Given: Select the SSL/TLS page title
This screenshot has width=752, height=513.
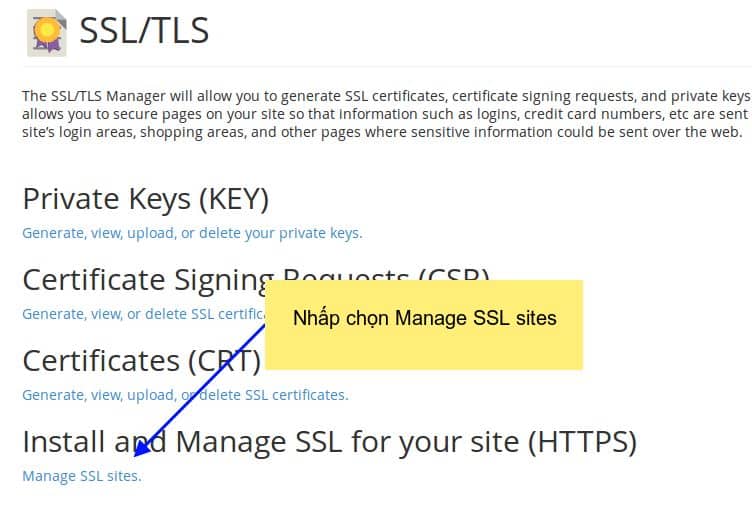Looking at the screenshot, I should (144, 31).
